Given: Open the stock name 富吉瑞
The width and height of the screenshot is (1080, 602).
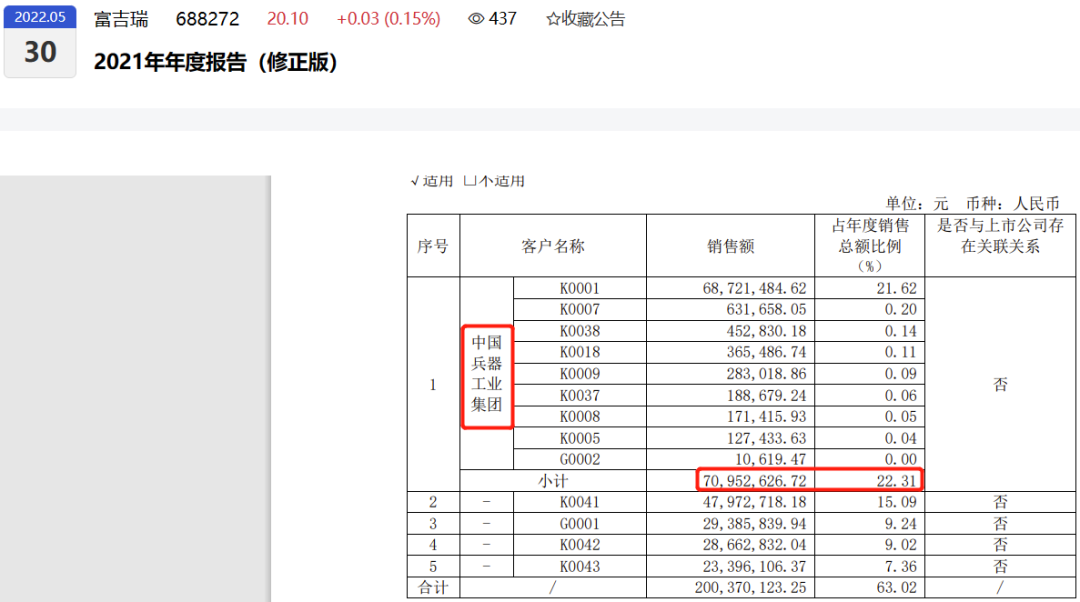Looking at the screenshot, I should coord(121,19).
